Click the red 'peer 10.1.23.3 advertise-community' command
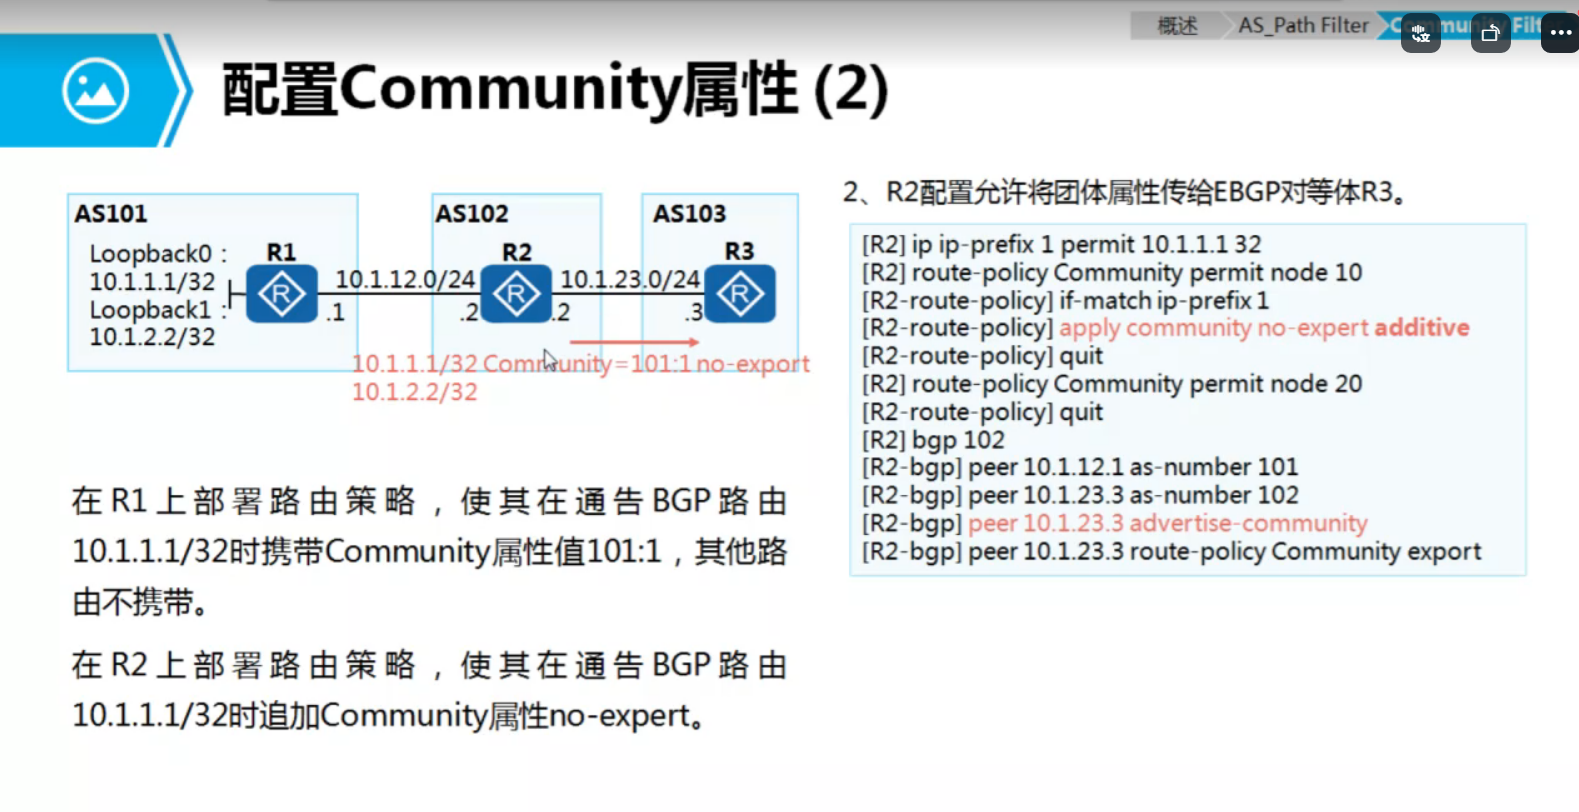 1168,523
